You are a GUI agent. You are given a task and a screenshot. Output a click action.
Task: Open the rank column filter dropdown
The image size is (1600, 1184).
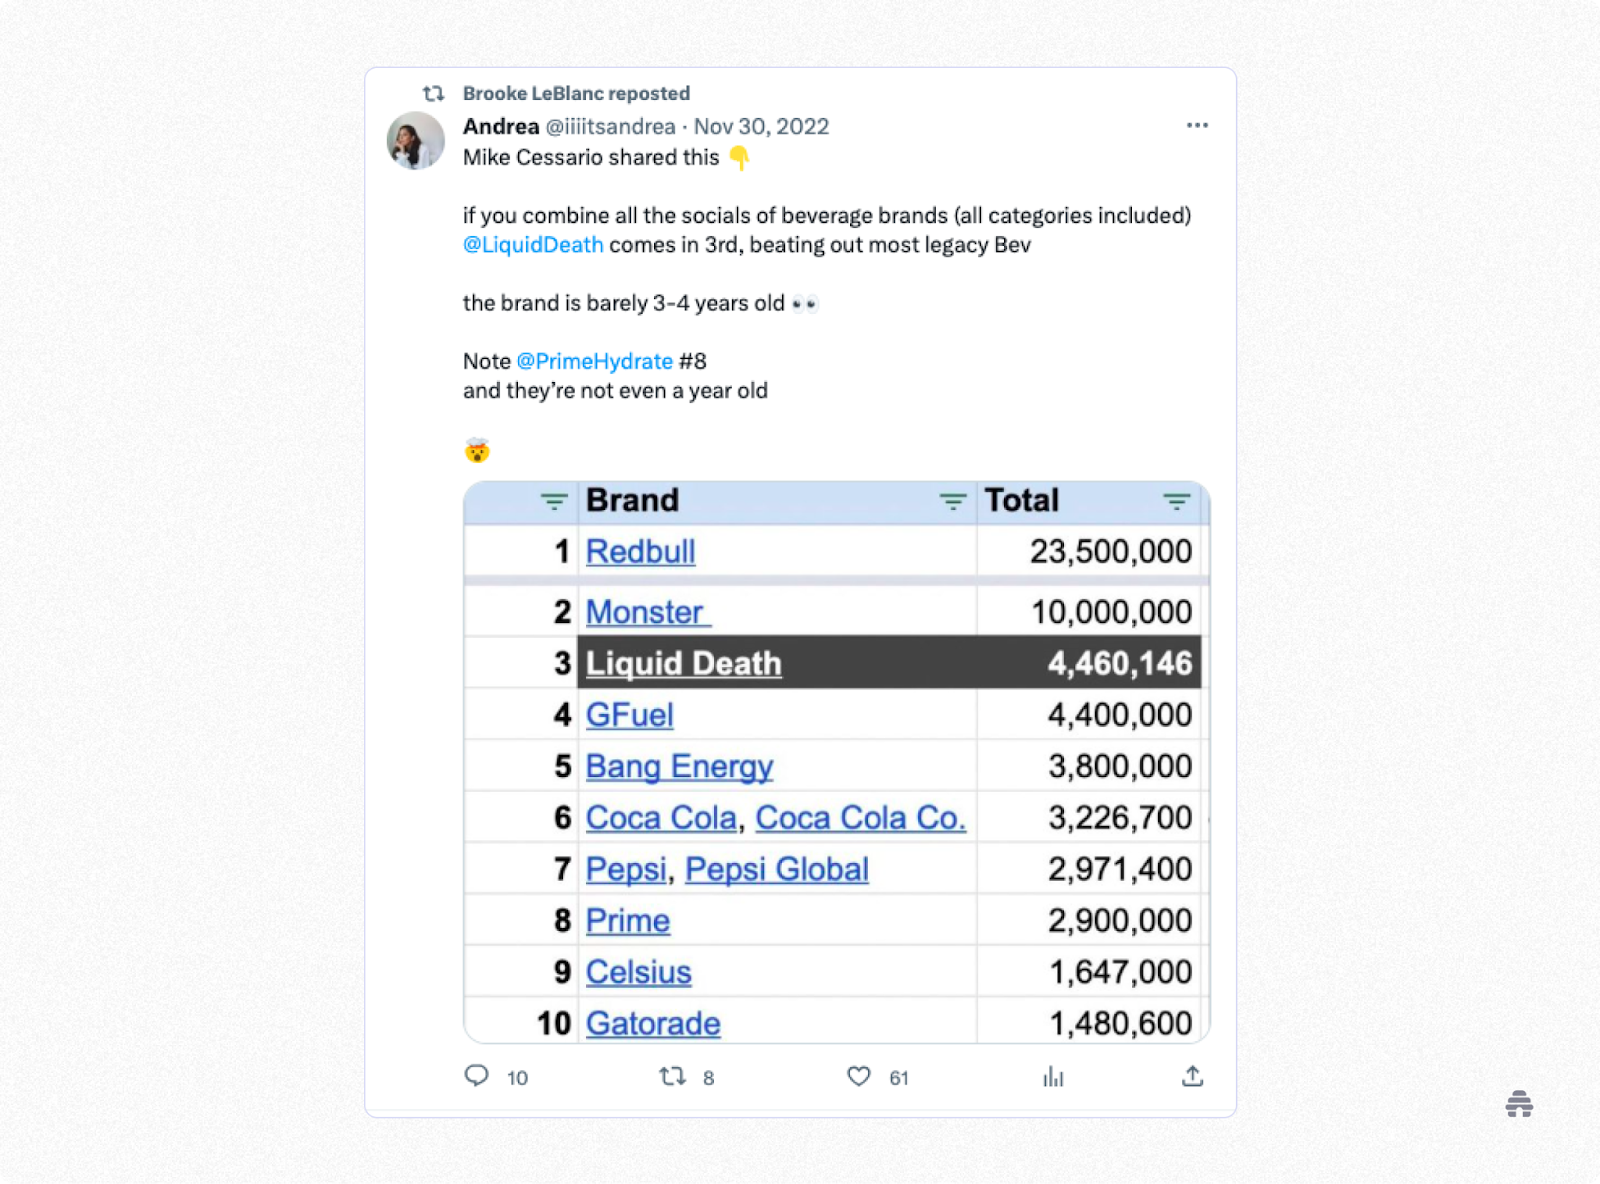click(554, 501)
